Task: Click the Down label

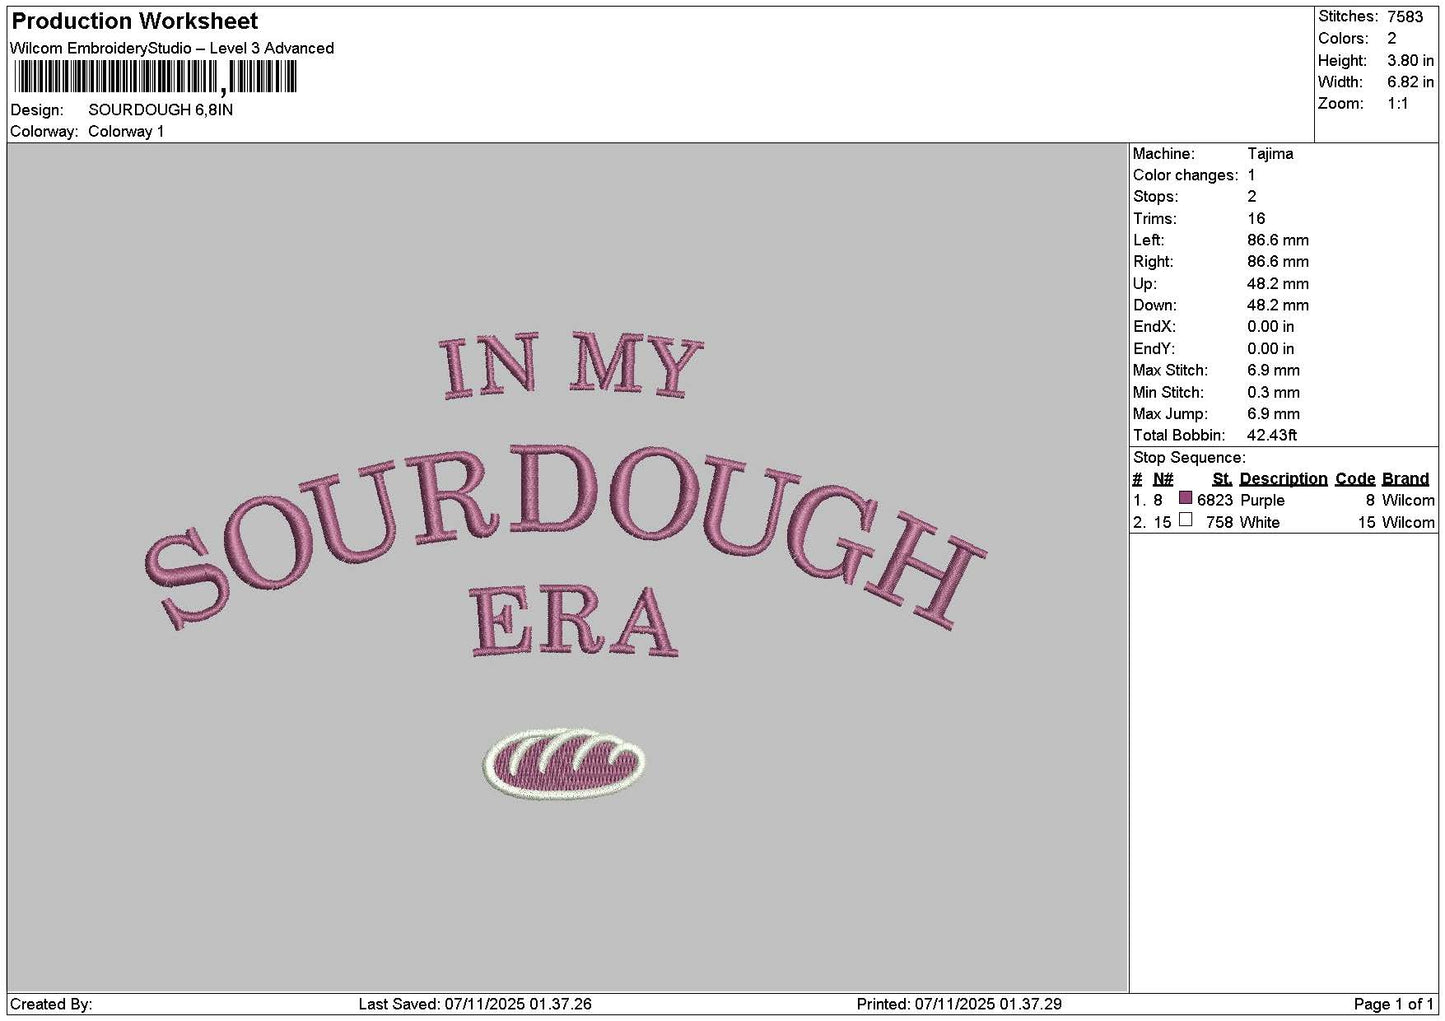Action: 1155,306
